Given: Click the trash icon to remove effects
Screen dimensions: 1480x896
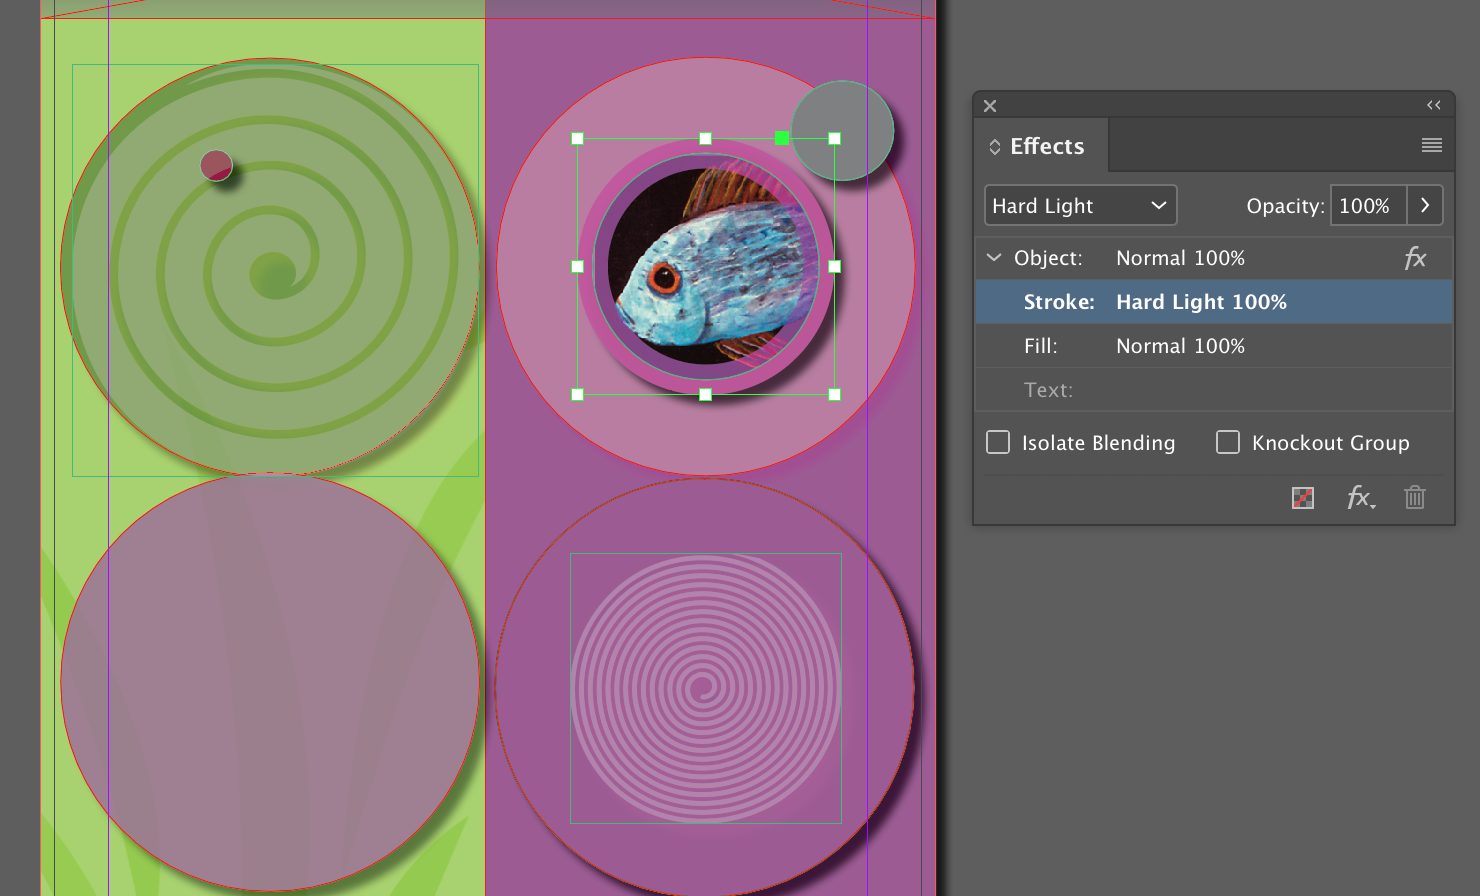Looking at the screenshot, I should pos(1415,498).
